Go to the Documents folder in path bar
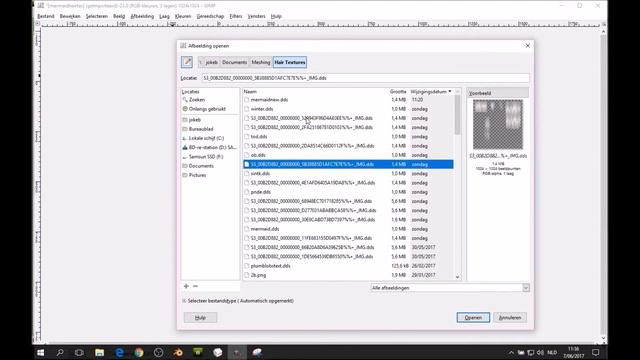 [x=234, y=62]
